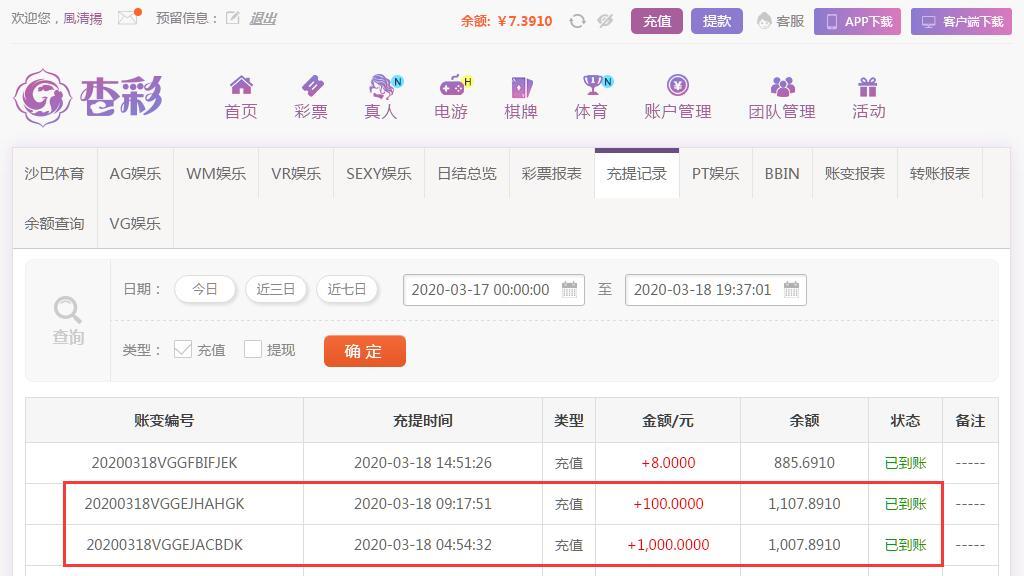Click the time 2020-03-18 09:17:51
The height and width of the screenshot is (576, 1024).
(423, 504)
